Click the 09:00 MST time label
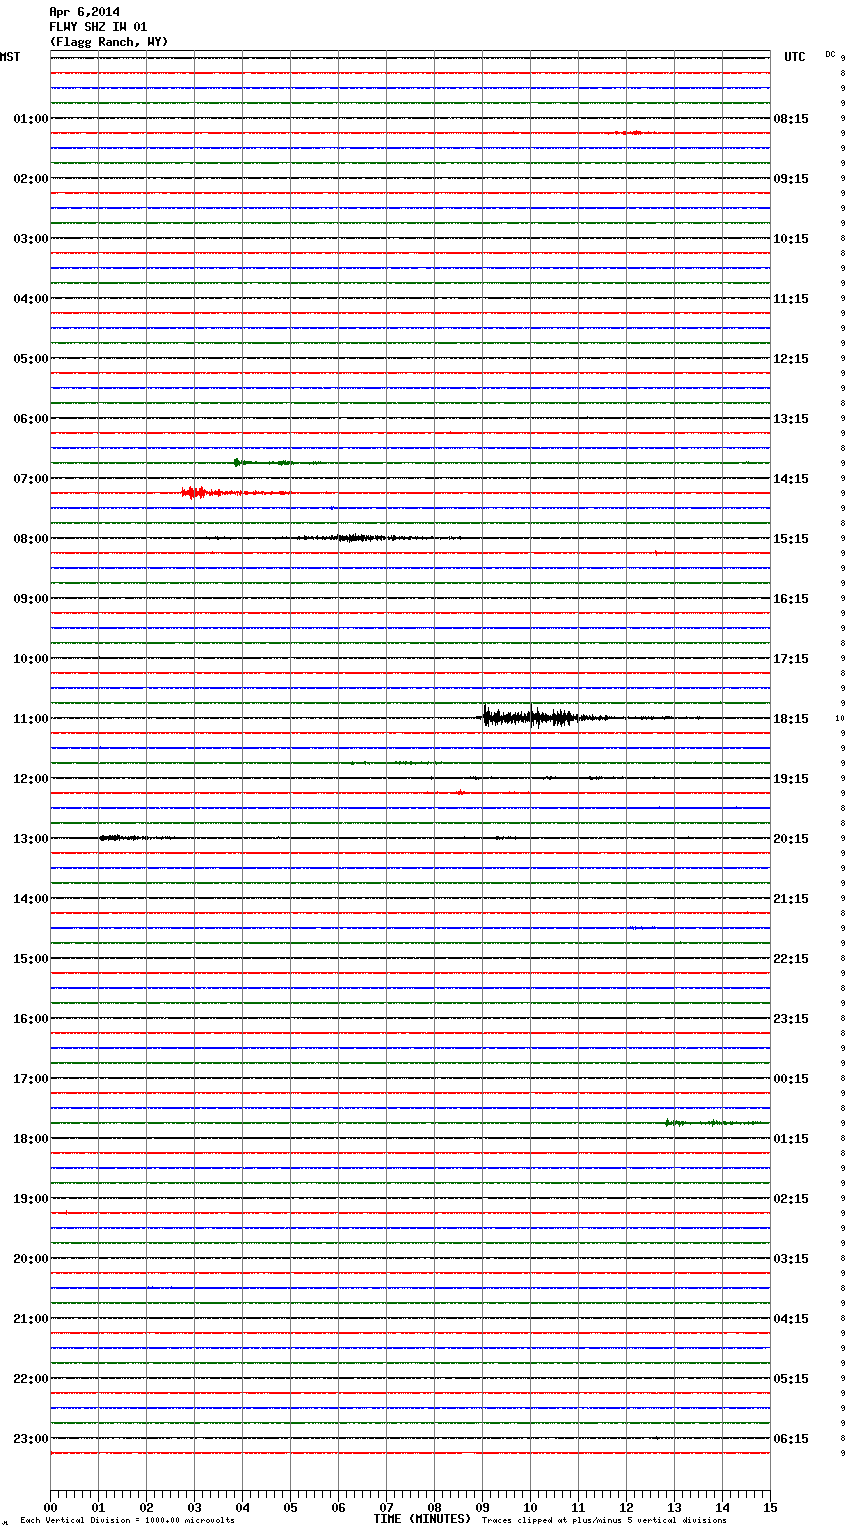 30,599
